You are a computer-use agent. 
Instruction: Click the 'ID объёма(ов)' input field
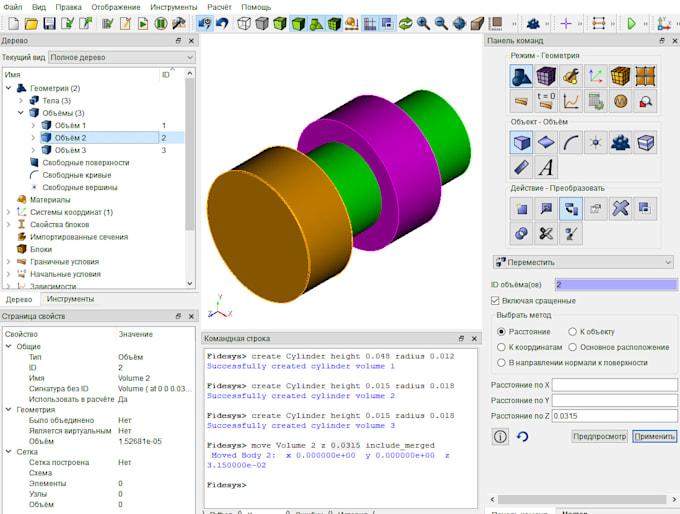[x=616, y=285]
